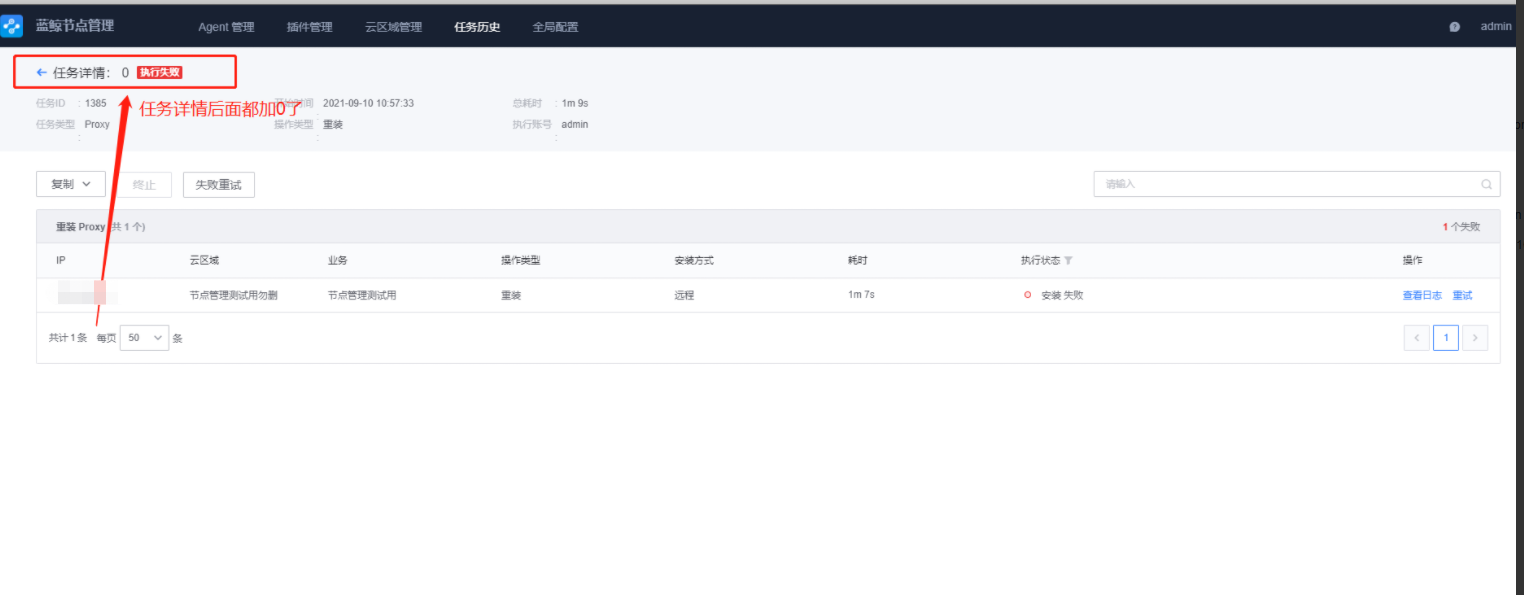Open 查看日志 for the failed row
The height and width of the screenshot is (595, 1524).
(1422, 296)
